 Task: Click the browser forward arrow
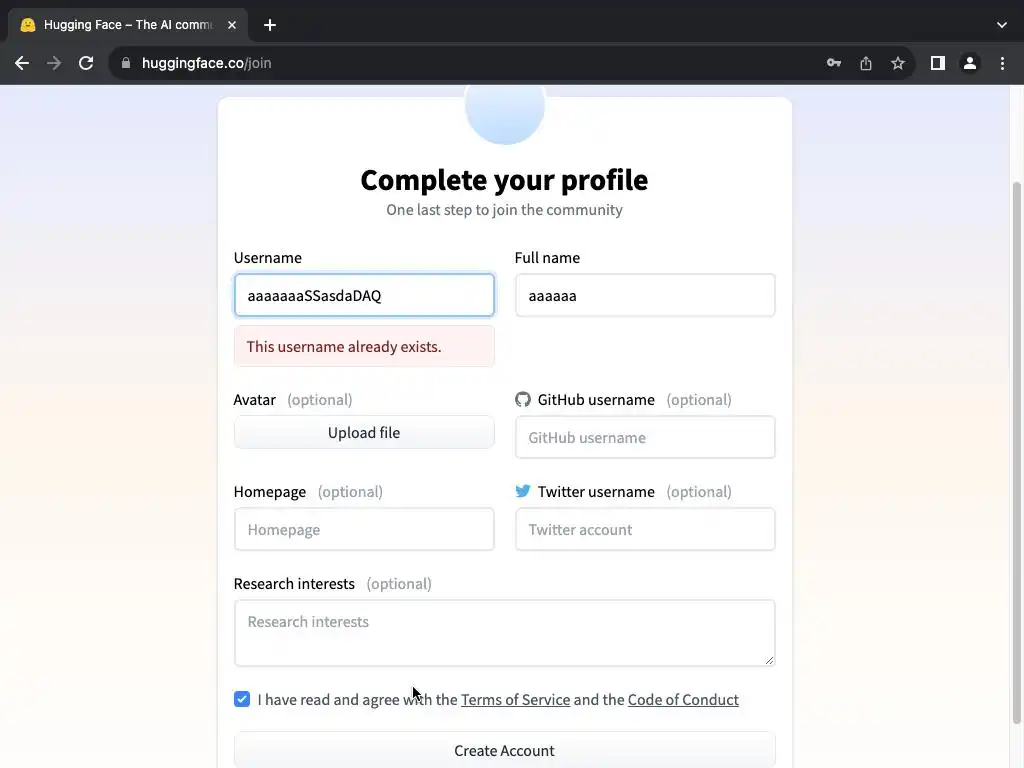coord(54,63)
